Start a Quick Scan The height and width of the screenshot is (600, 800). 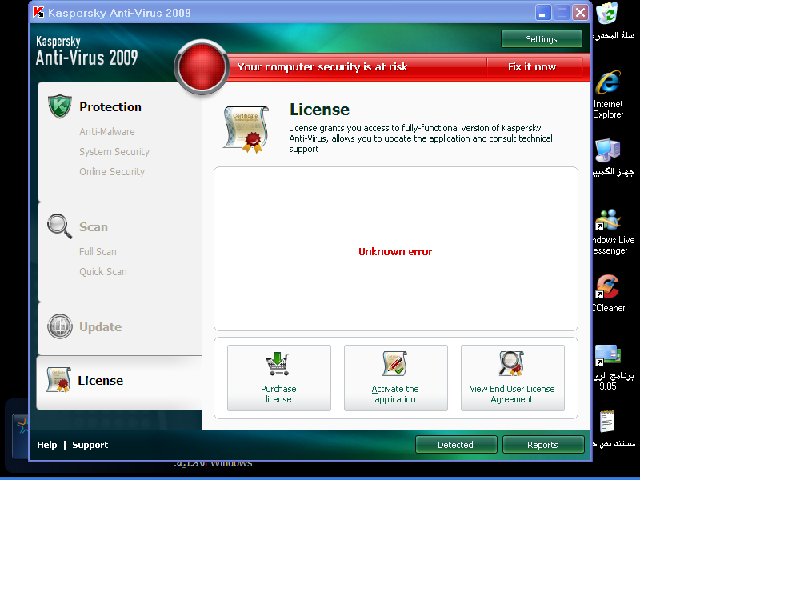tap(102, 271)
